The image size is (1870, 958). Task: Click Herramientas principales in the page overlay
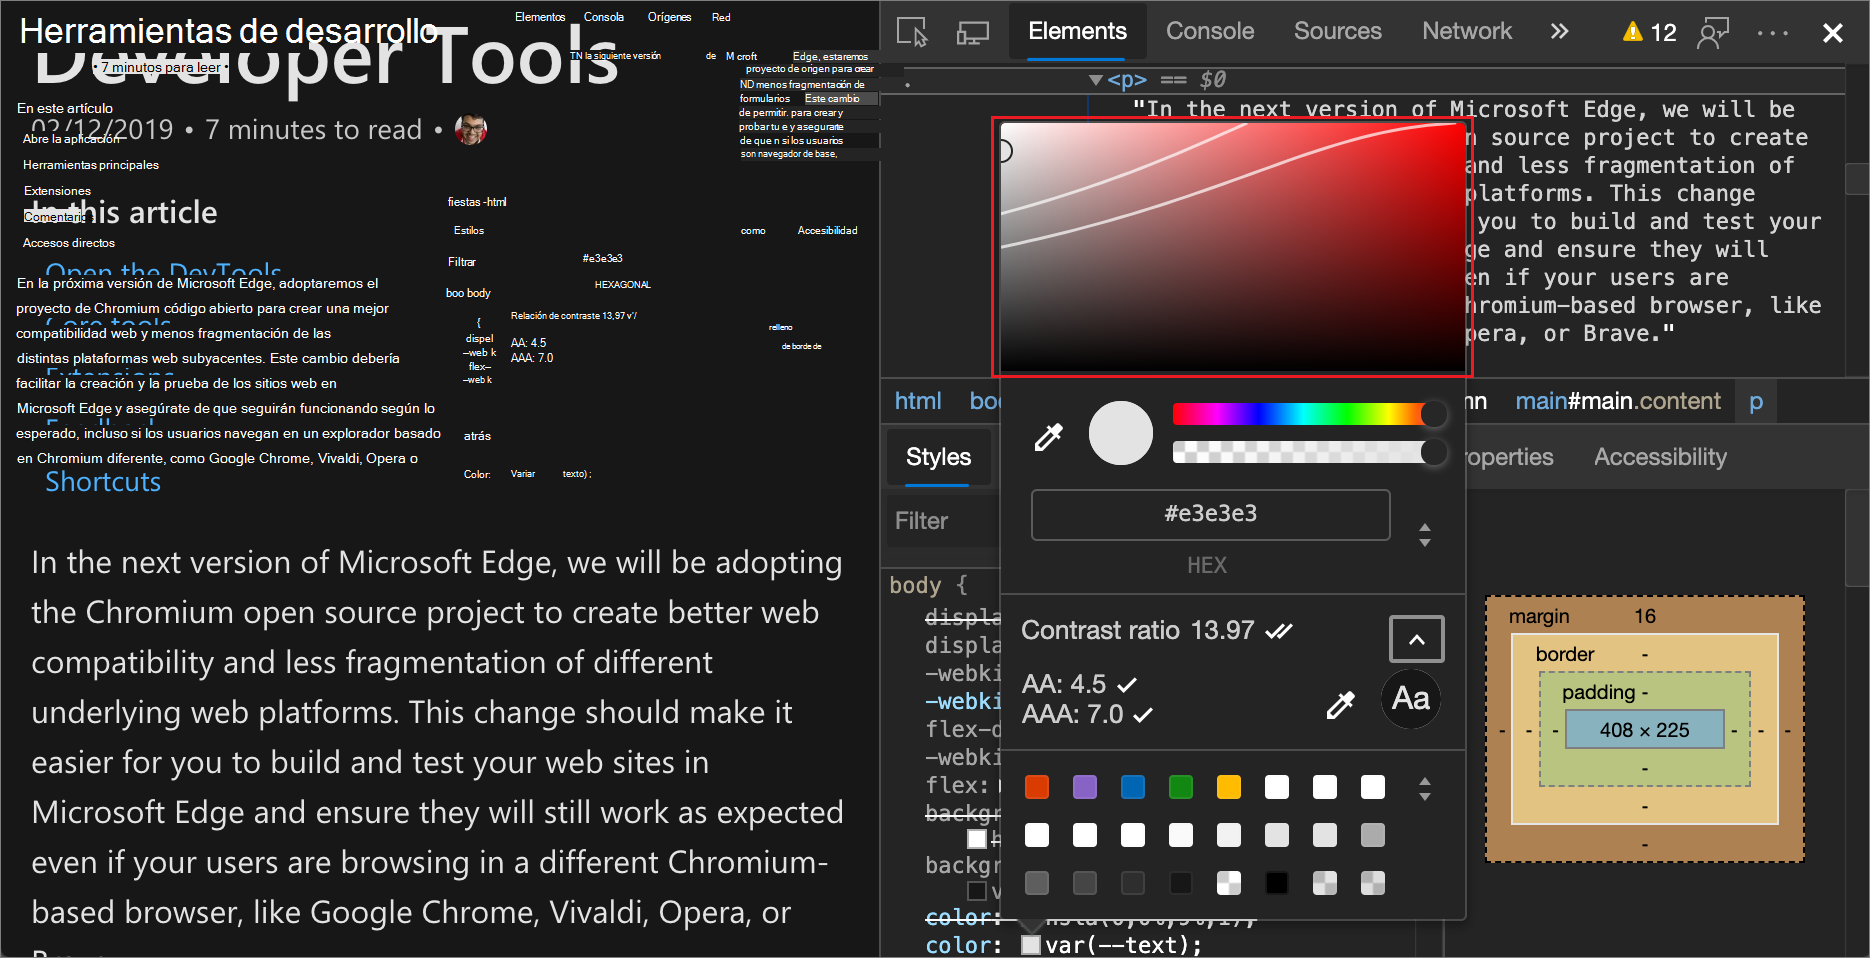91,165
